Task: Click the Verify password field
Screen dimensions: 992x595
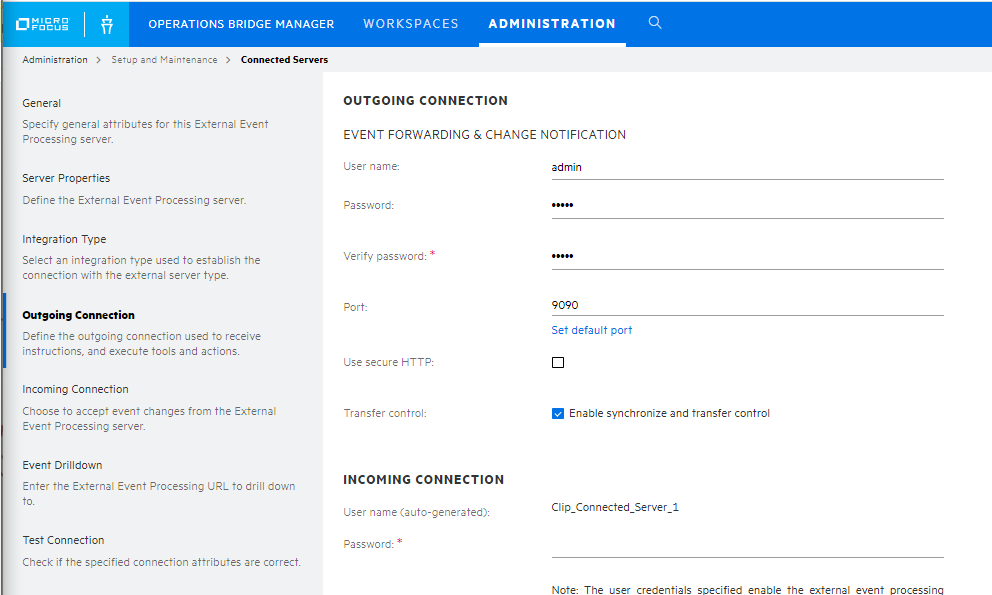Action: [x=747, y=257]
